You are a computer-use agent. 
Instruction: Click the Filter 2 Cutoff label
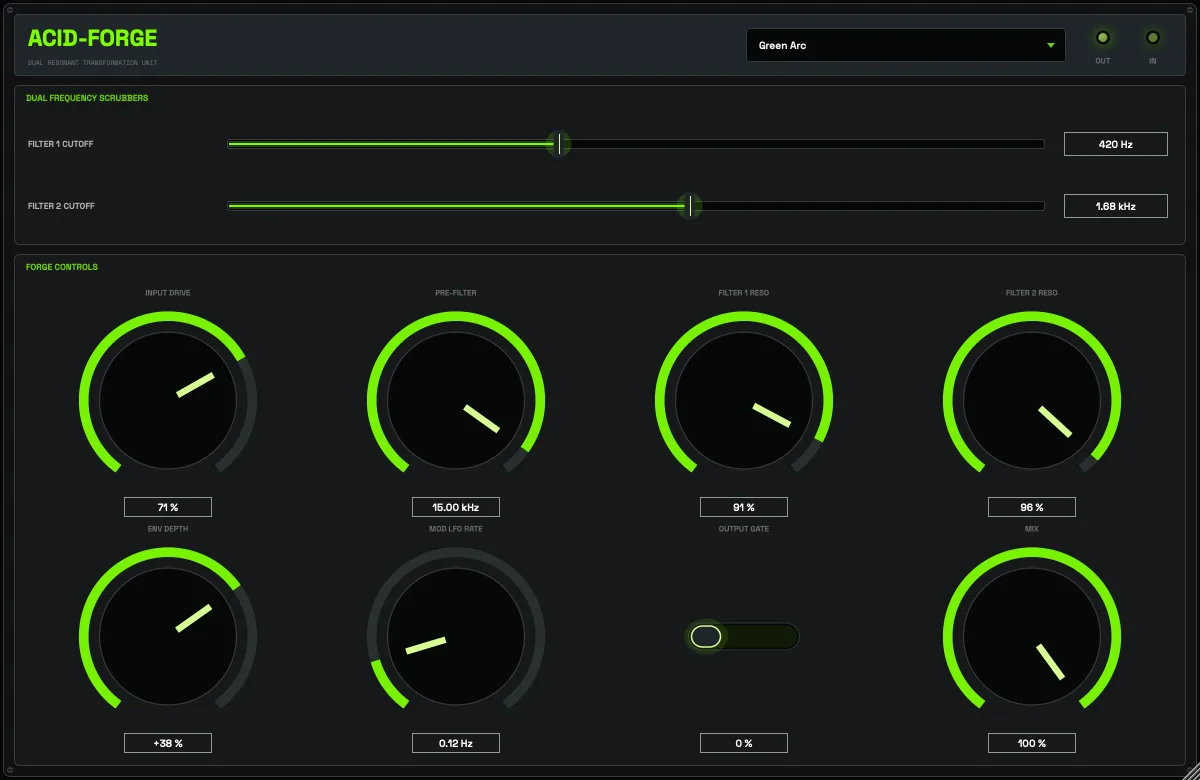[61, 206]
